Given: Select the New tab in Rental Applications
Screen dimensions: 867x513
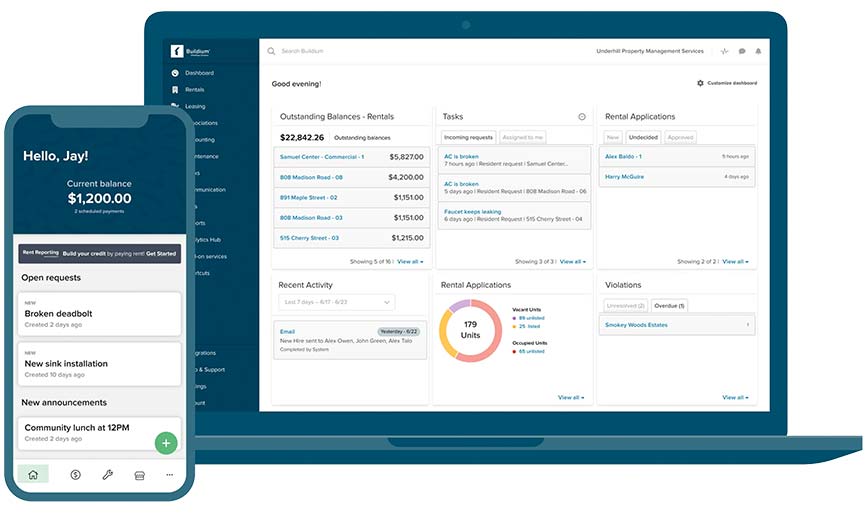Looking at the screenshot, I should (x=613, y=137).
